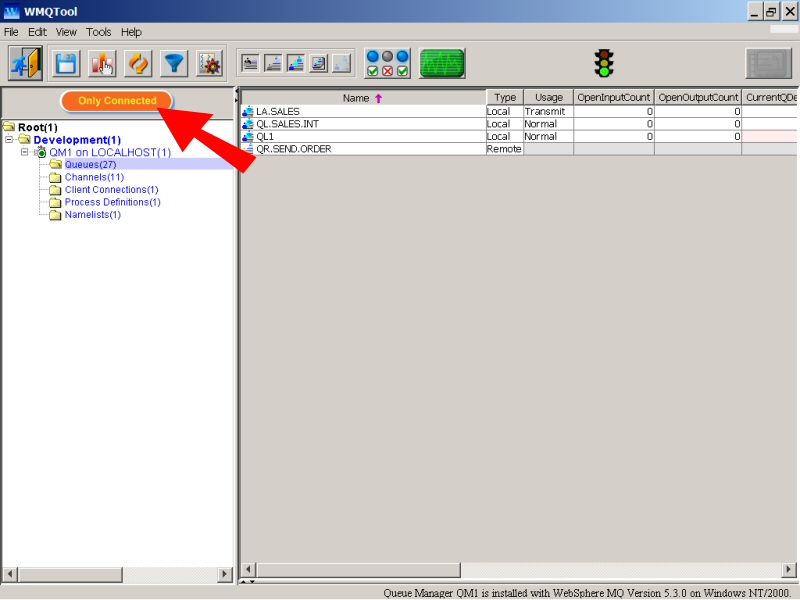800x600 pixels.
Task: Click the table horizontal scrollbar thumb
Action: click(358, 569)
